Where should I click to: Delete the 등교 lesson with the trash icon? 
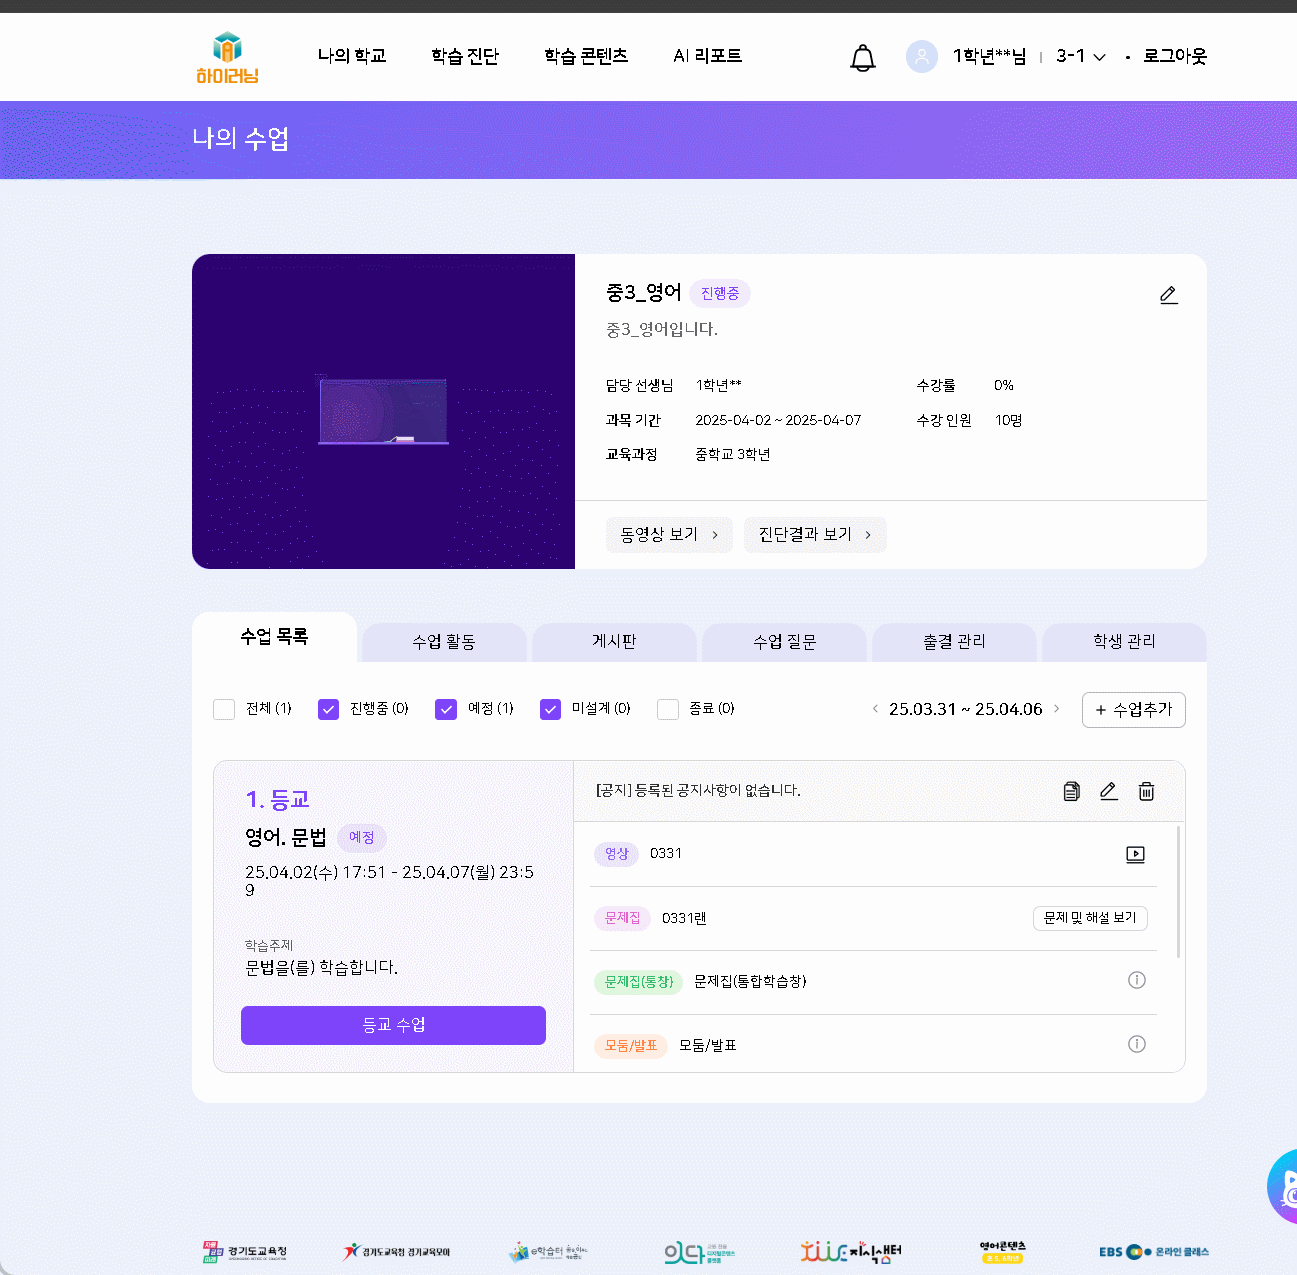[1146, 791]
